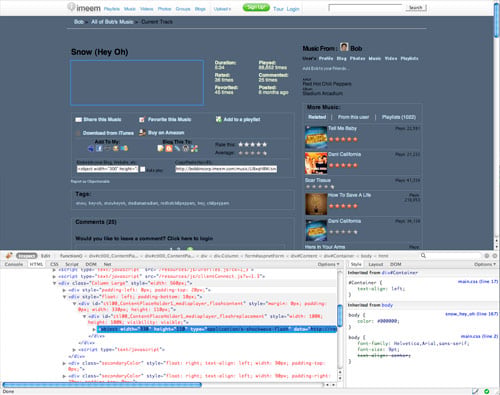Click the Favorite this Music icon
The image size is (500, 395).
(142, 119)
